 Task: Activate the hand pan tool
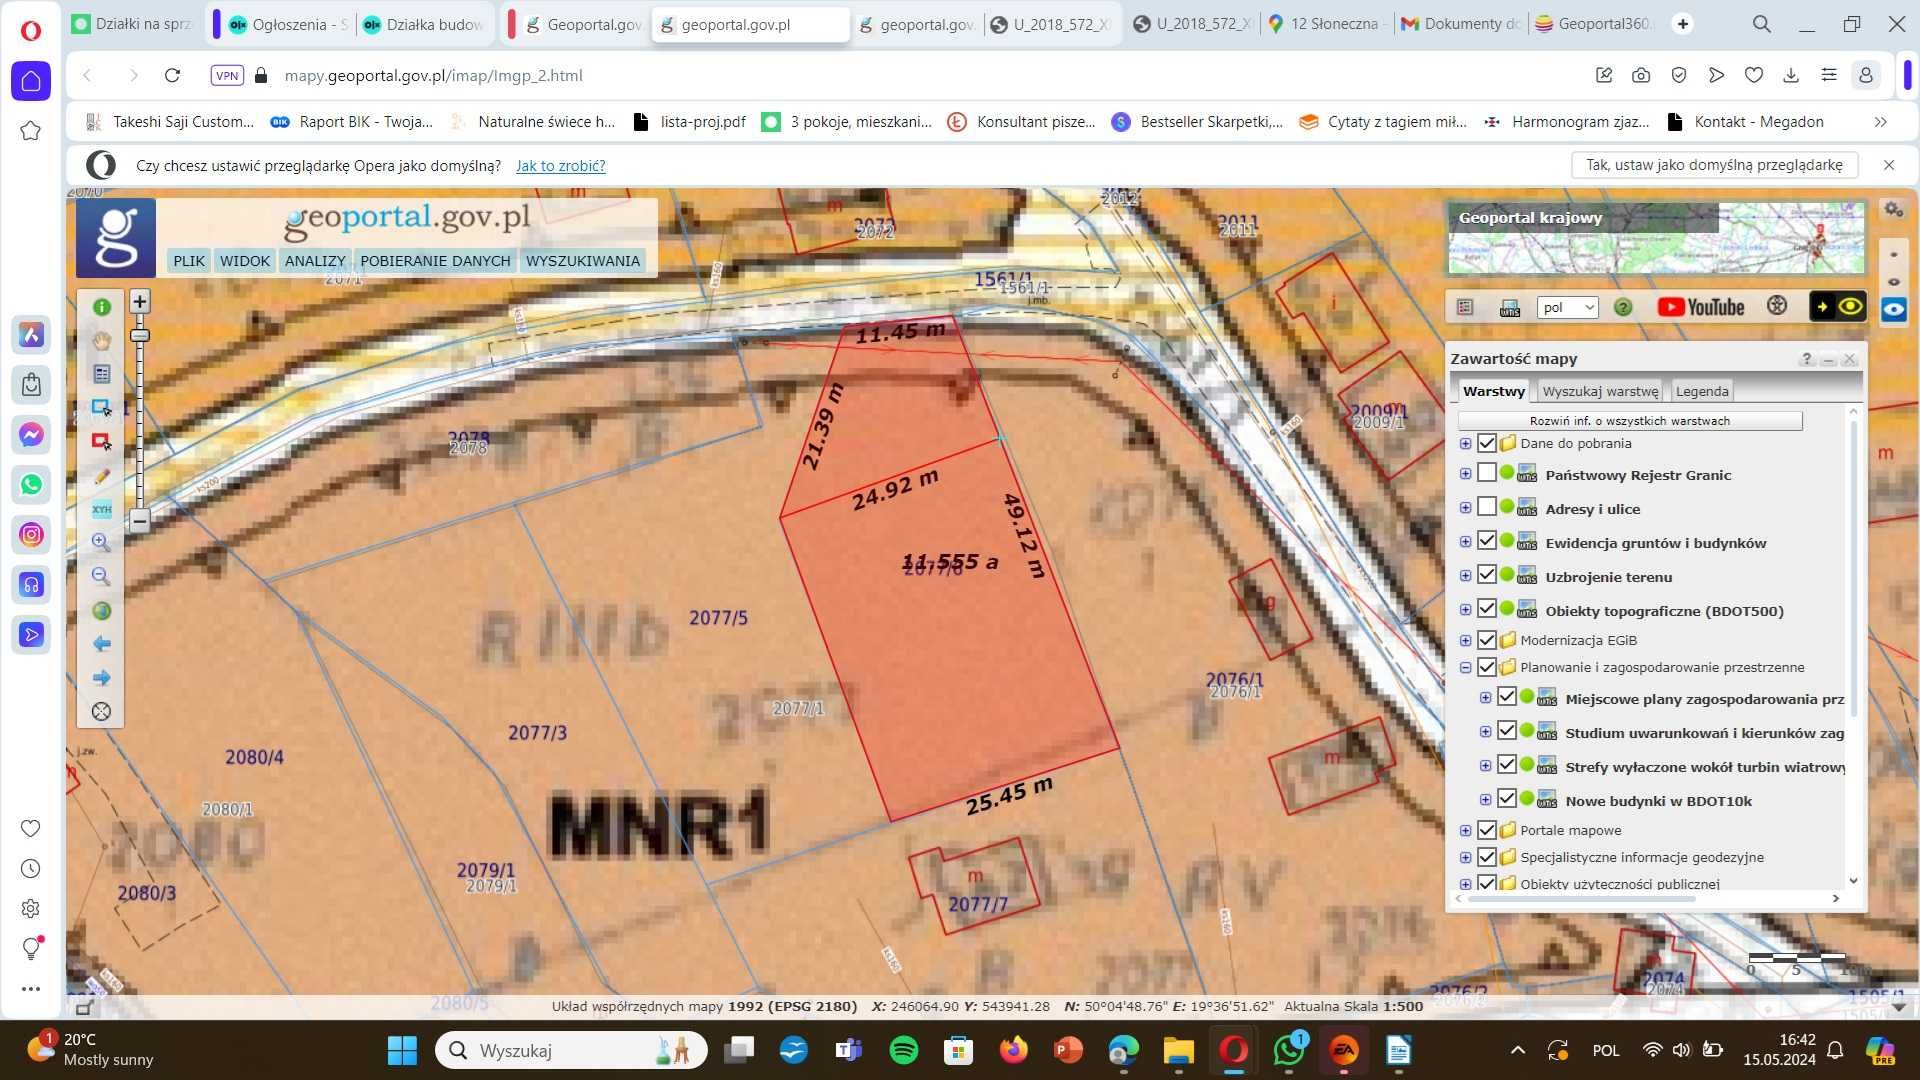(x=101, y=341)
